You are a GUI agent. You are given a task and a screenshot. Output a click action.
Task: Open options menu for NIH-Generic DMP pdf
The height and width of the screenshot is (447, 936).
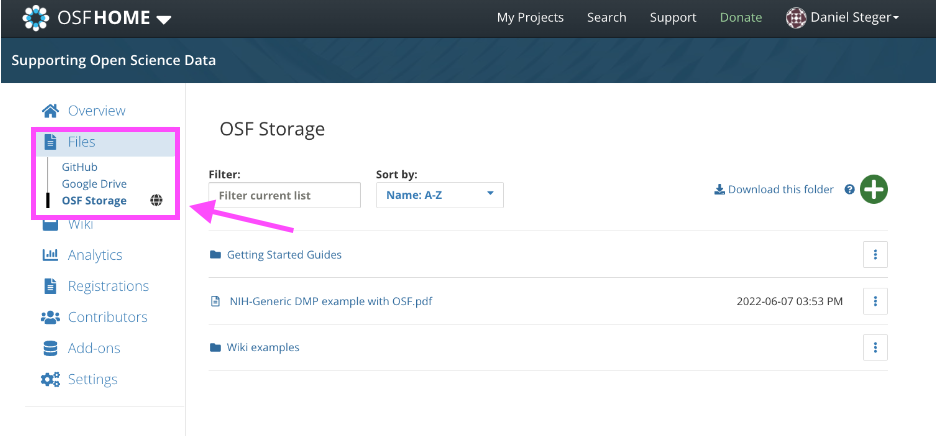tap(875, 301)
